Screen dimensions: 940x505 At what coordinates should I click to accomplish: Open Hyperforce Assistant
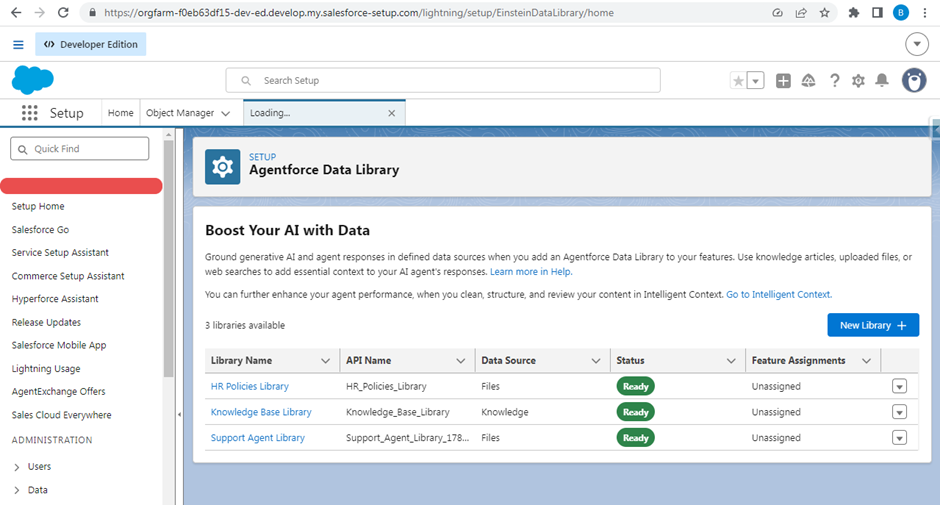coord(55,299)
